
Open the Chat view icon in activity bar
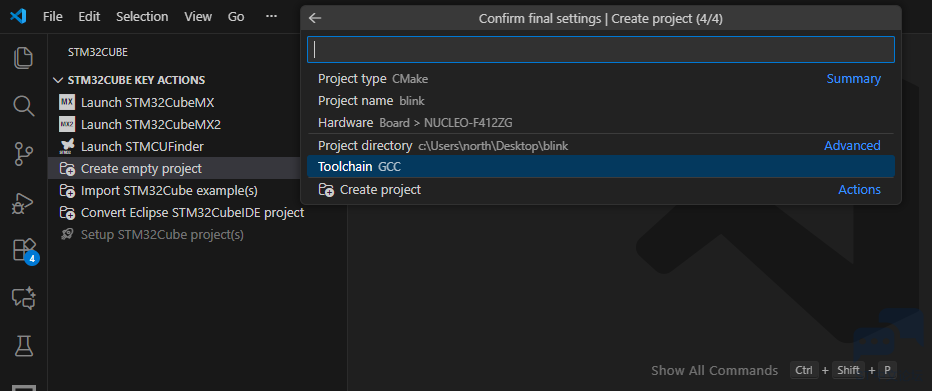(x=24, y=298)
